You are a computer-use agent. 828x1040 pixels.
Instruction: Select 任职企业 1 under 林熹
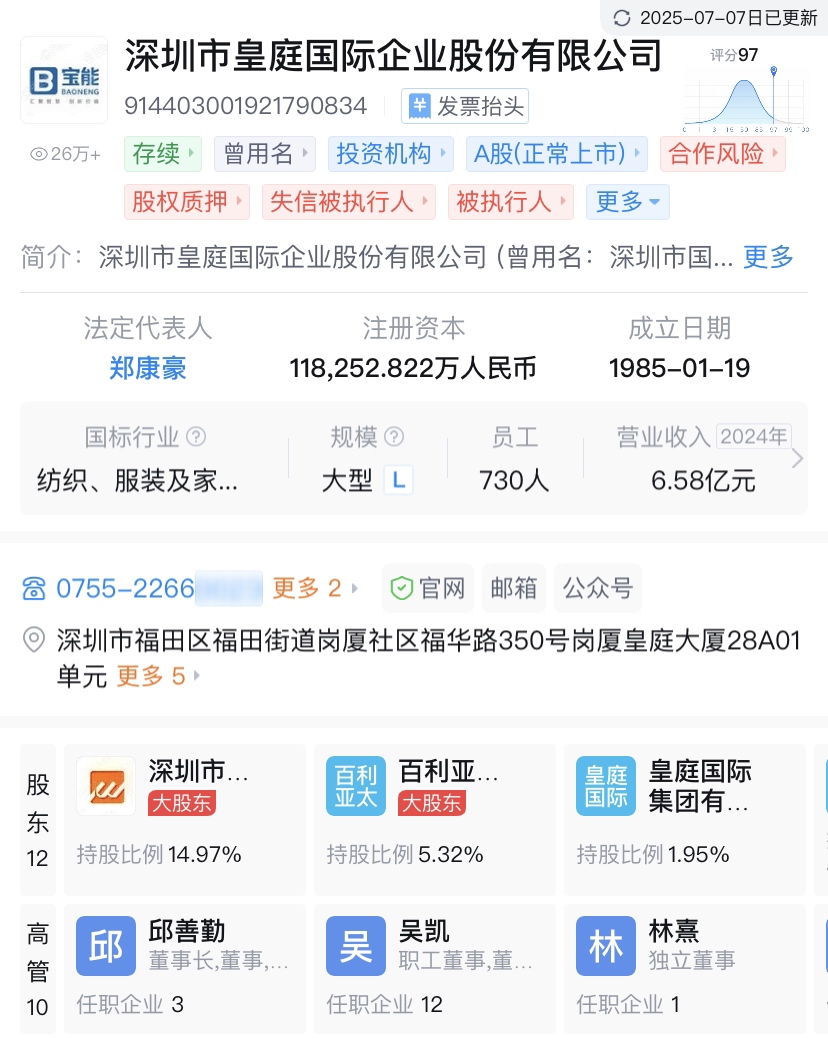point(628,1004)
